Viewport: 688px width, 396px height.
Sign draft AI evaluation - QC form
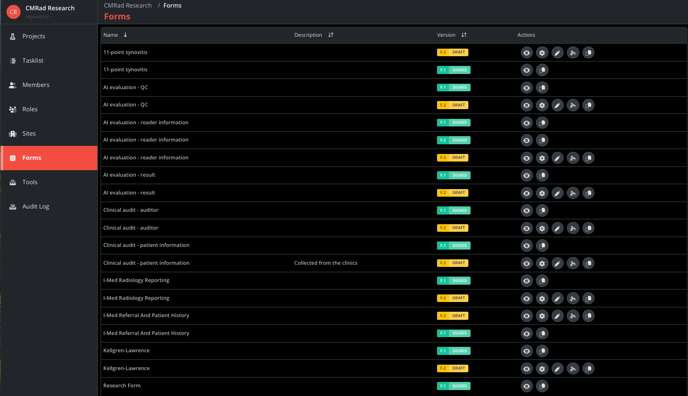pos(573,105)
